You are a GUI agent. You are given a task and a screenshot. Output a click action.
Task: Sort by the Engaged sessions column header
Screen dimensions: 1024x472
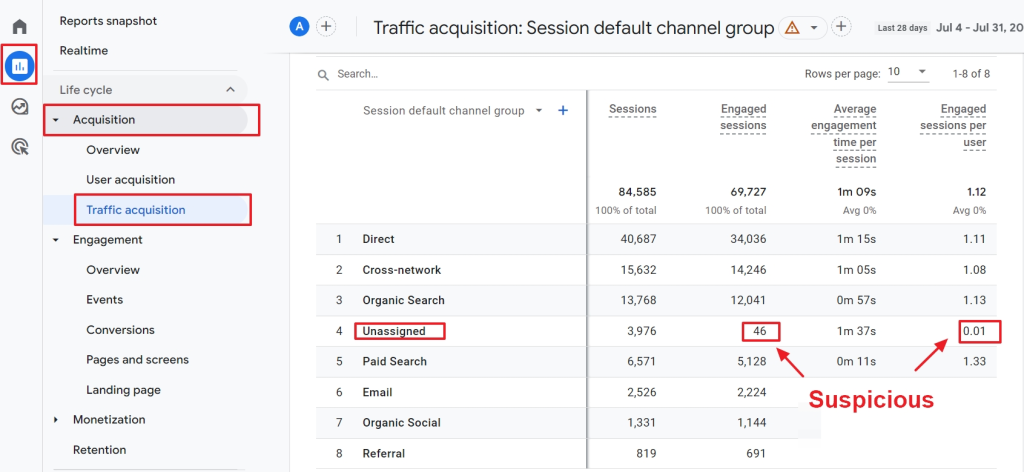(743, 118)
